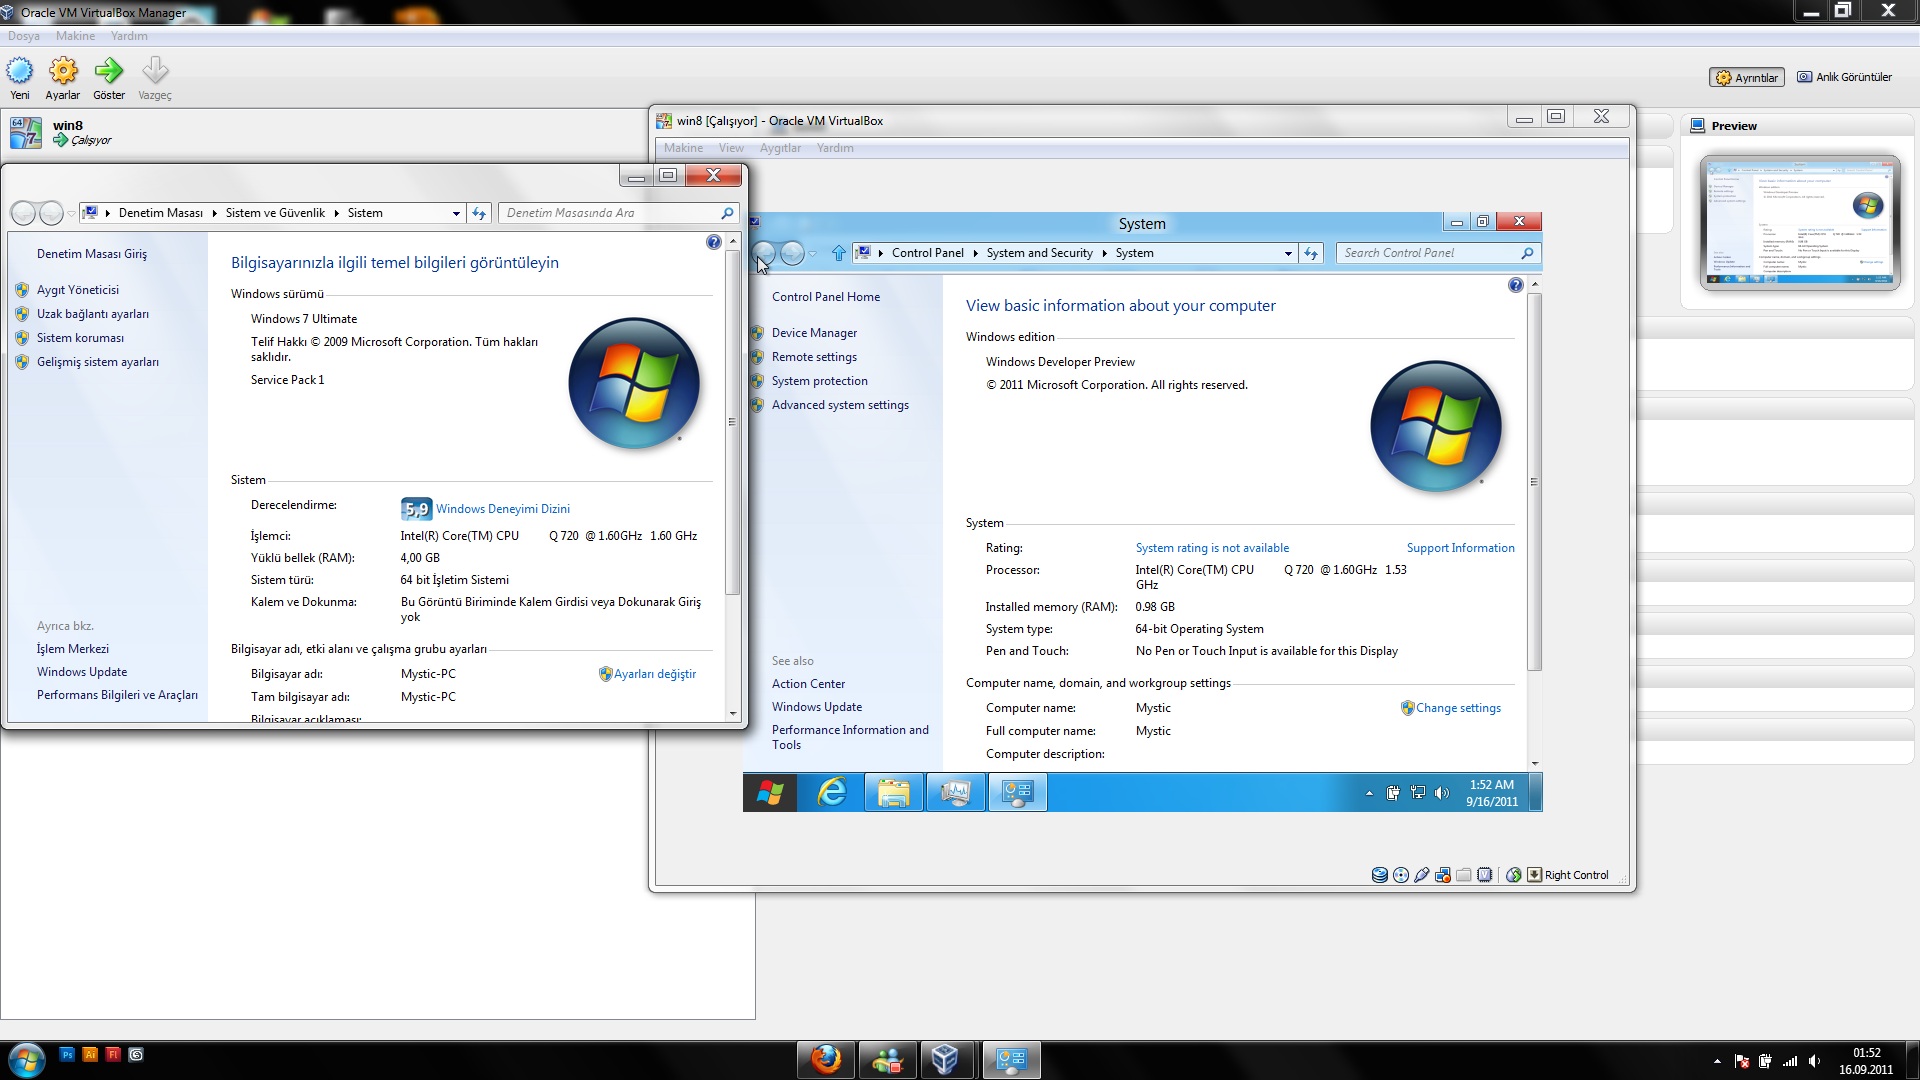Click help icon in guest System window
1920x1080 pixels.
tap(1515, 286)
